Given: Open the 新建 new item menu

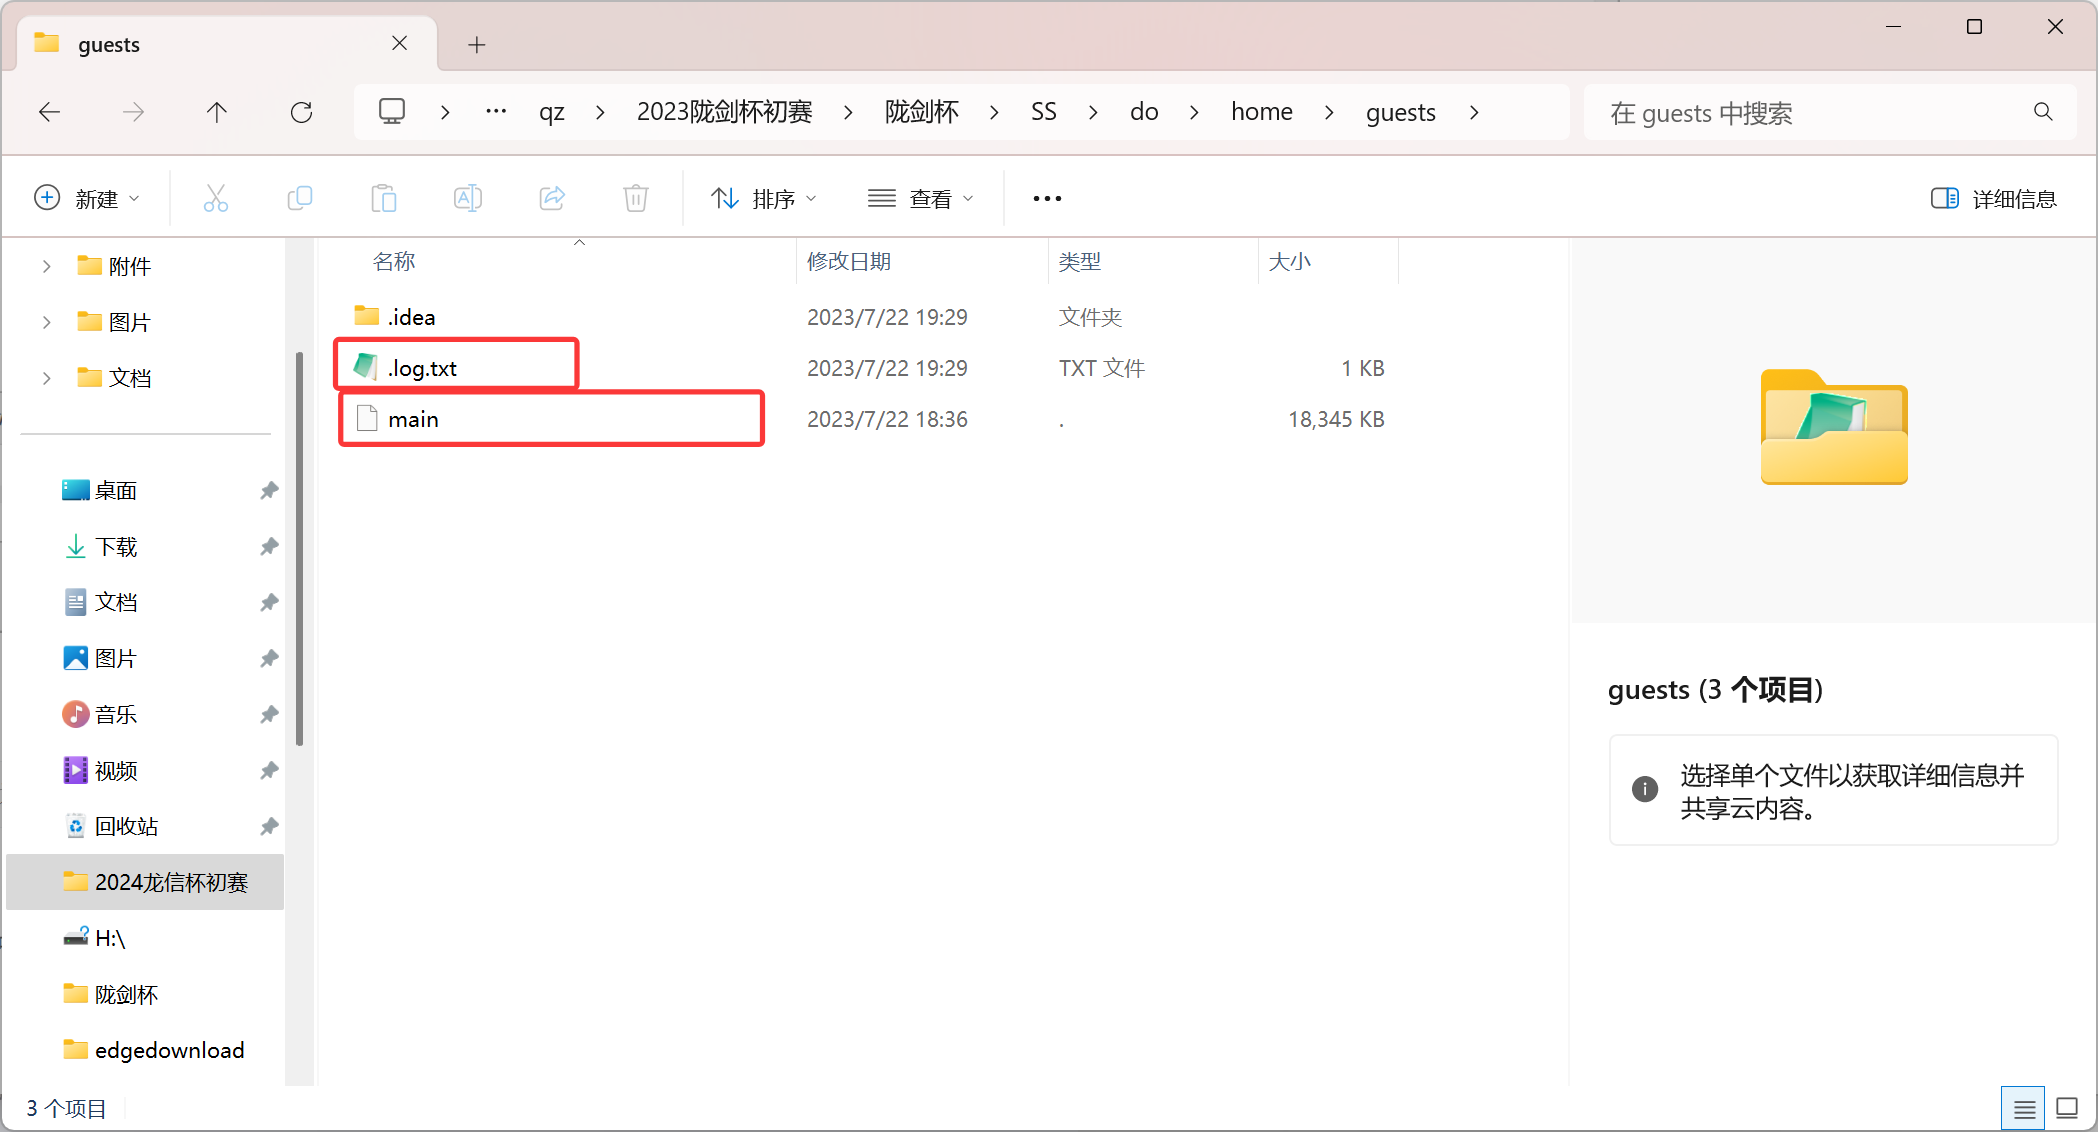Looking at the screenshot, I should tap(87, 198).
